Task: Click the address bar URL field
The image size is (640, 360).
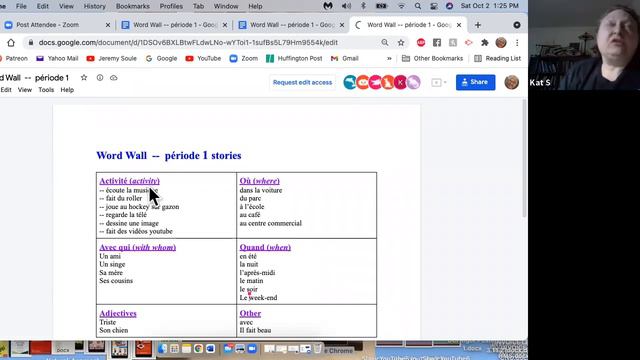Action: point(188,42)
